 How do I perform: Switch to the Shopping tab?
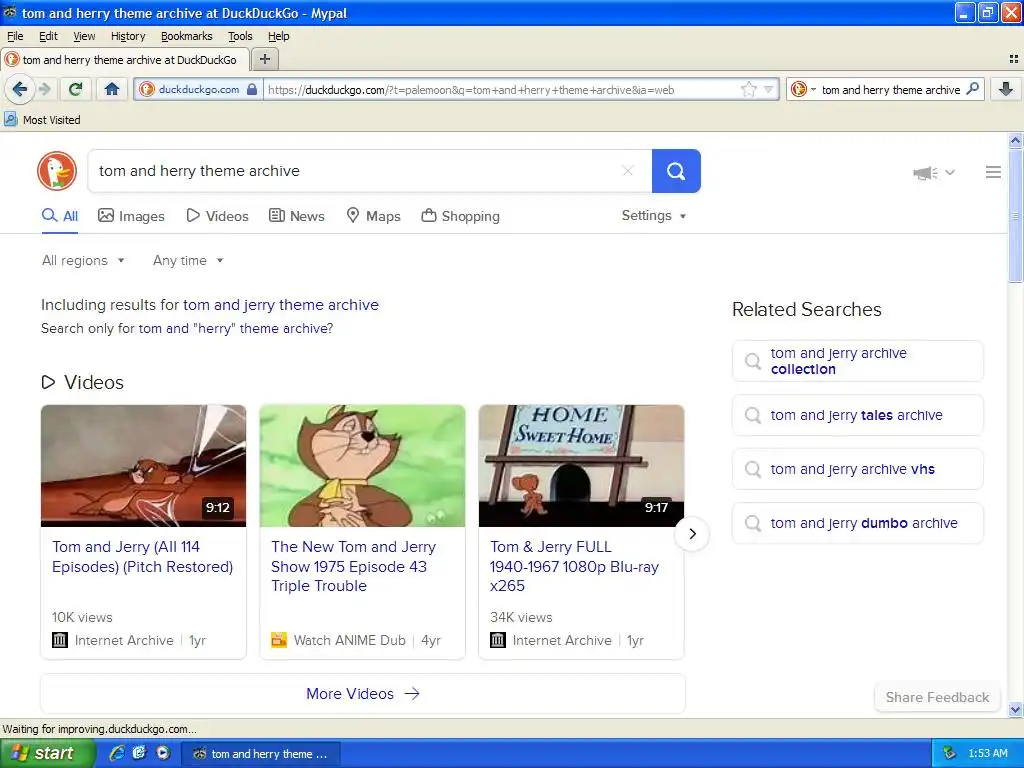(x=460, y=216)
